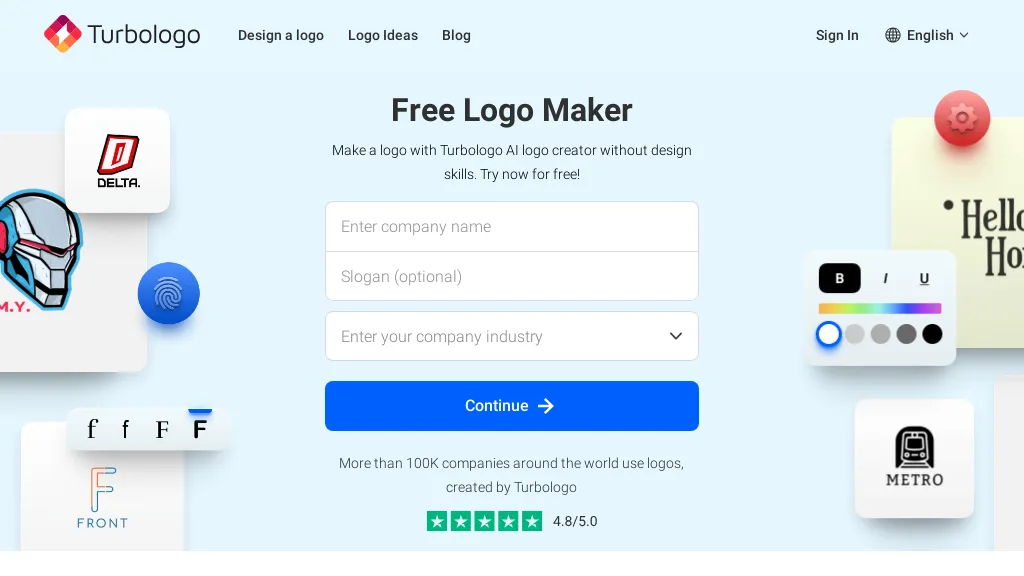Click the green Trustpilot star rating
Screen dimensions: 1024x576
tap(484, 521)
